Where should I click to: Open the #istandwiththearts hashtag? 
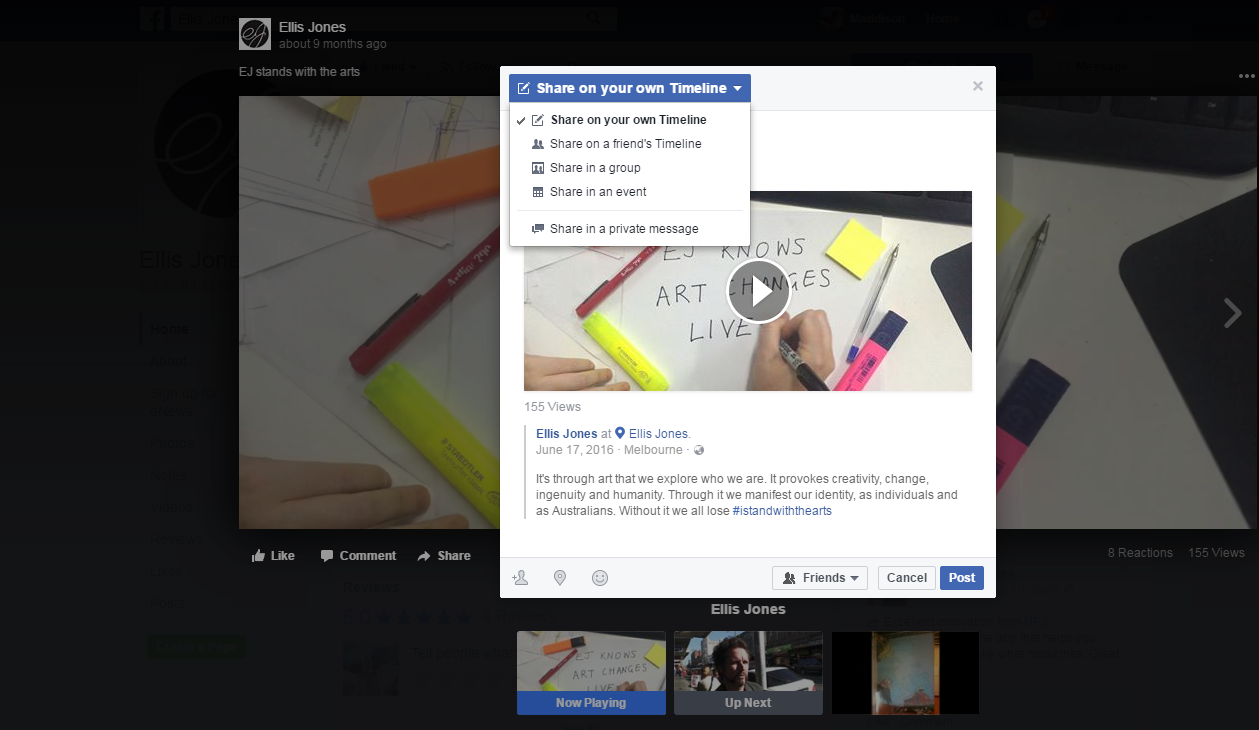(782, 511)
